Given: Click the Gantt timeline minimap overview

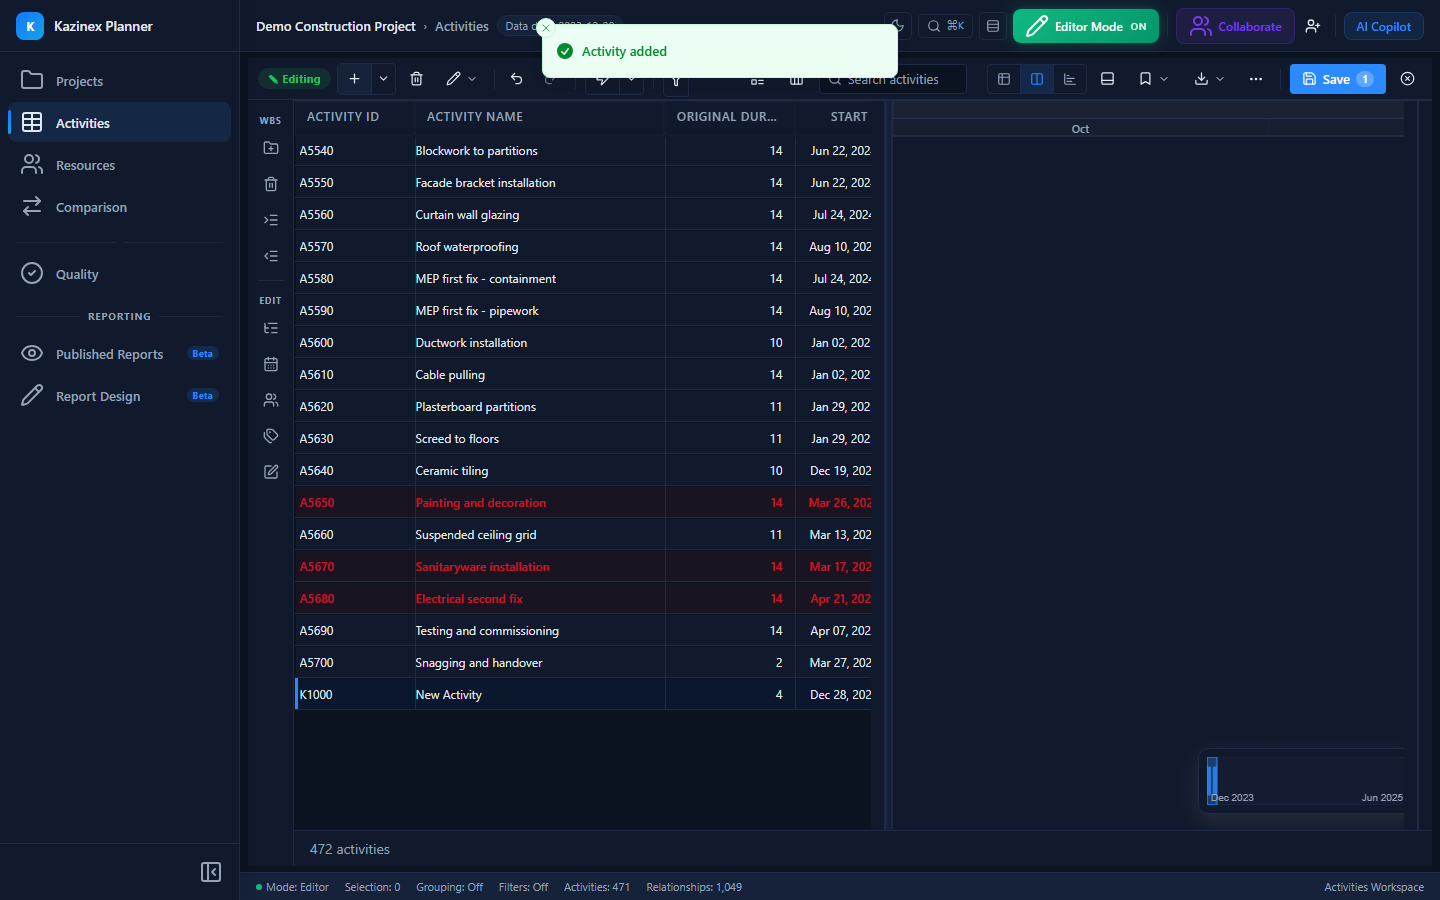Looking at the screenshot, I should 1304,779.
